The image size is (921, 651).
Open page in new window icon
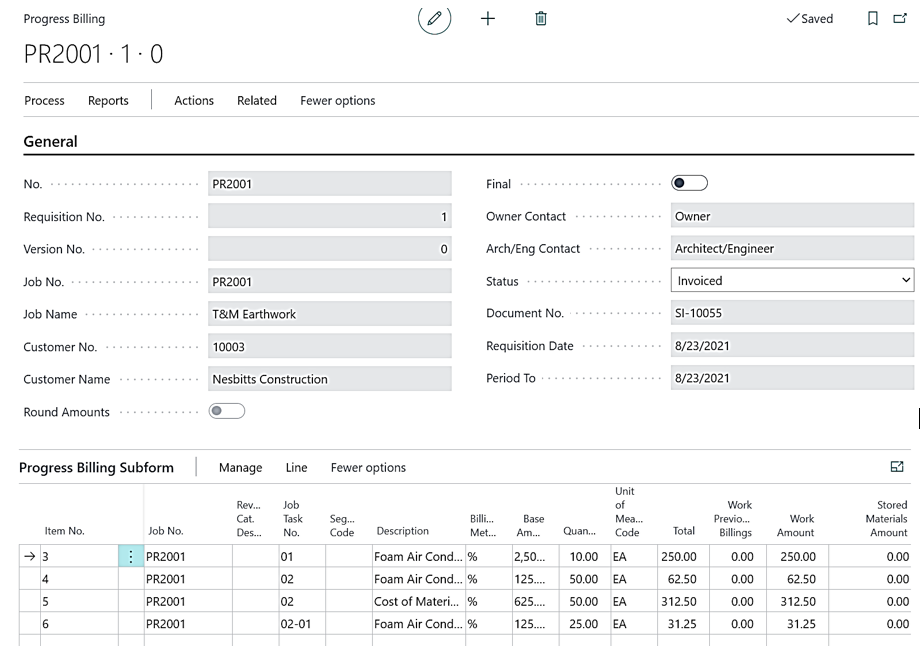click(900, 19)
